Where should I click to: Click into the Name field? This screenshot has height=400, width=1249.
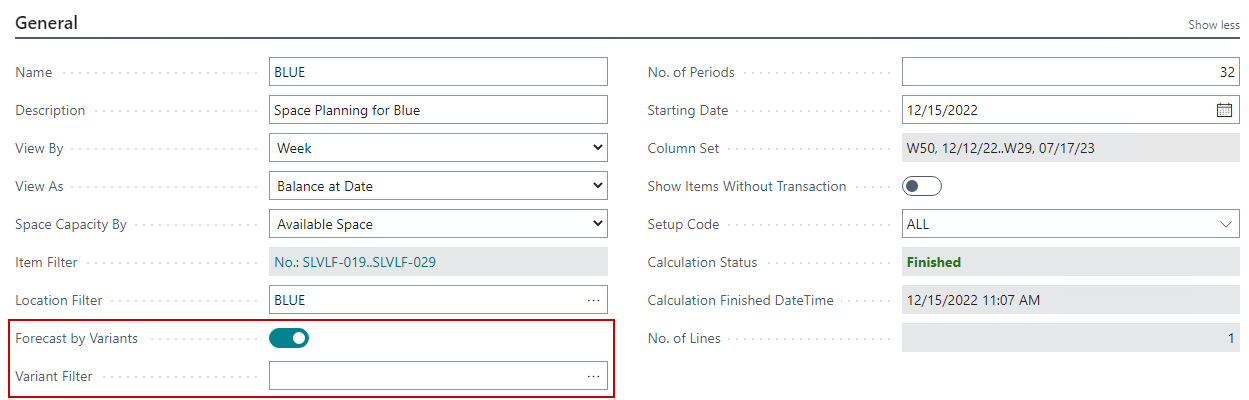tap(438, 72)
